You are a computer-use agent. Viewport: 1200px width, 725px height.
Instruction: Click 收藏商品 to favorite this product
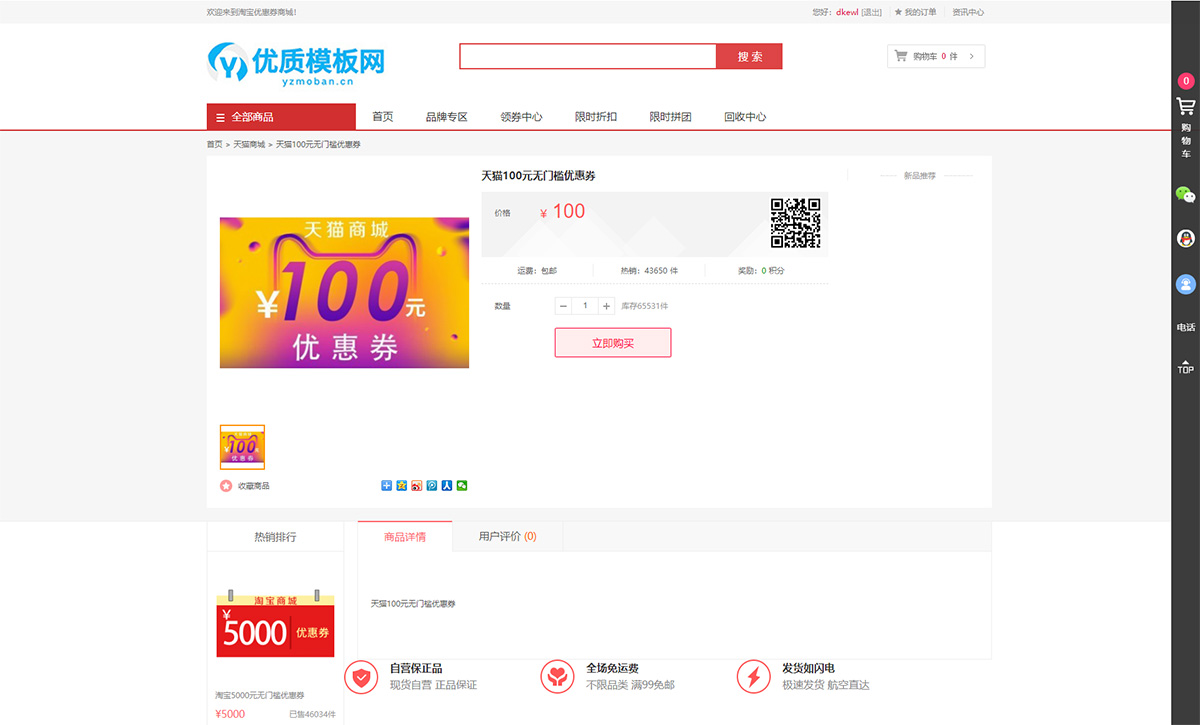tap(245, 486)
